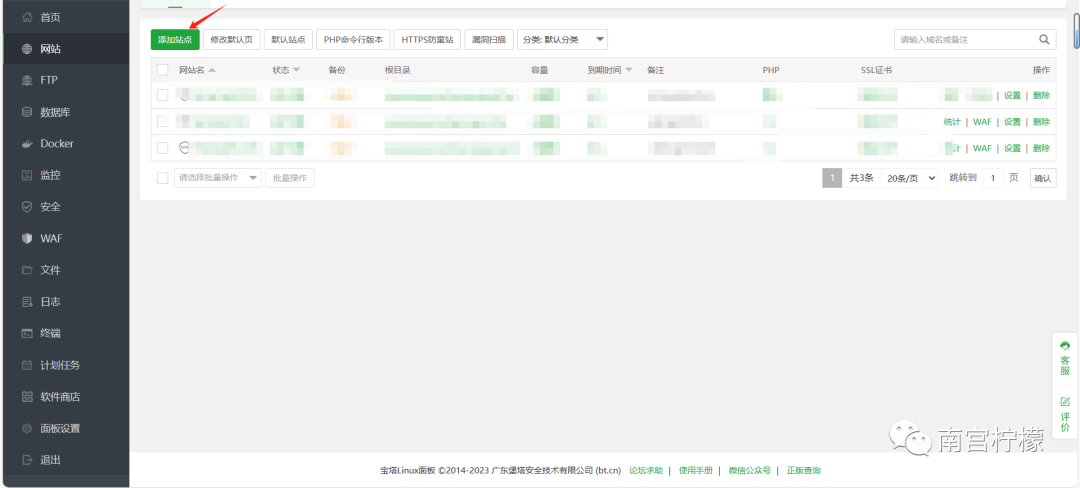The width and height of the screenshot is (1080, 488).
Task: Open the 分类: 默认分类 dropdown
Action: (562, 39)
